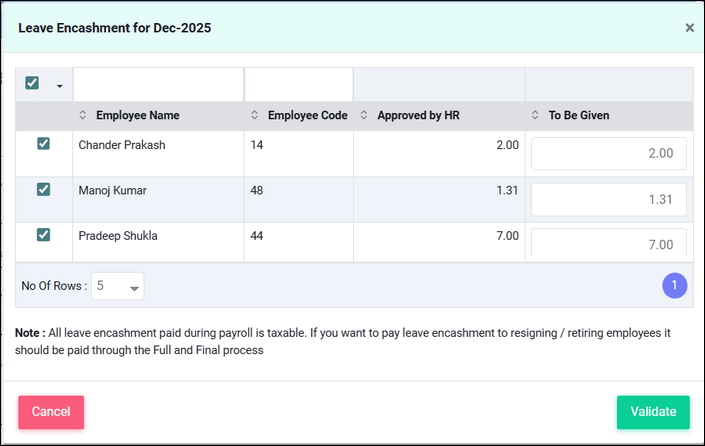Viewport: 705px width, 446px height.
Task: Click sort icon beside To Be Given
Action: point(535,116)
